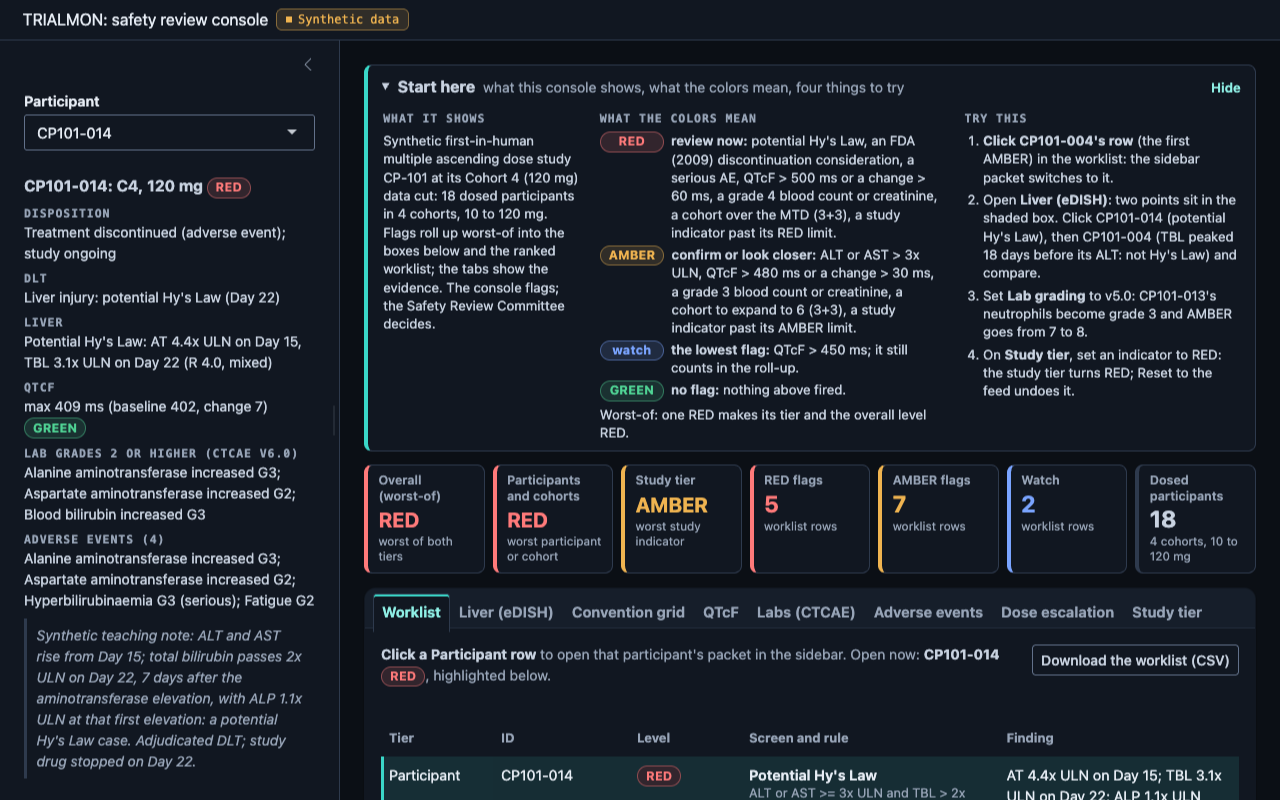The image size is (1280, 800).
Task: Select the Worklist tab
Action: pos(411,612)
